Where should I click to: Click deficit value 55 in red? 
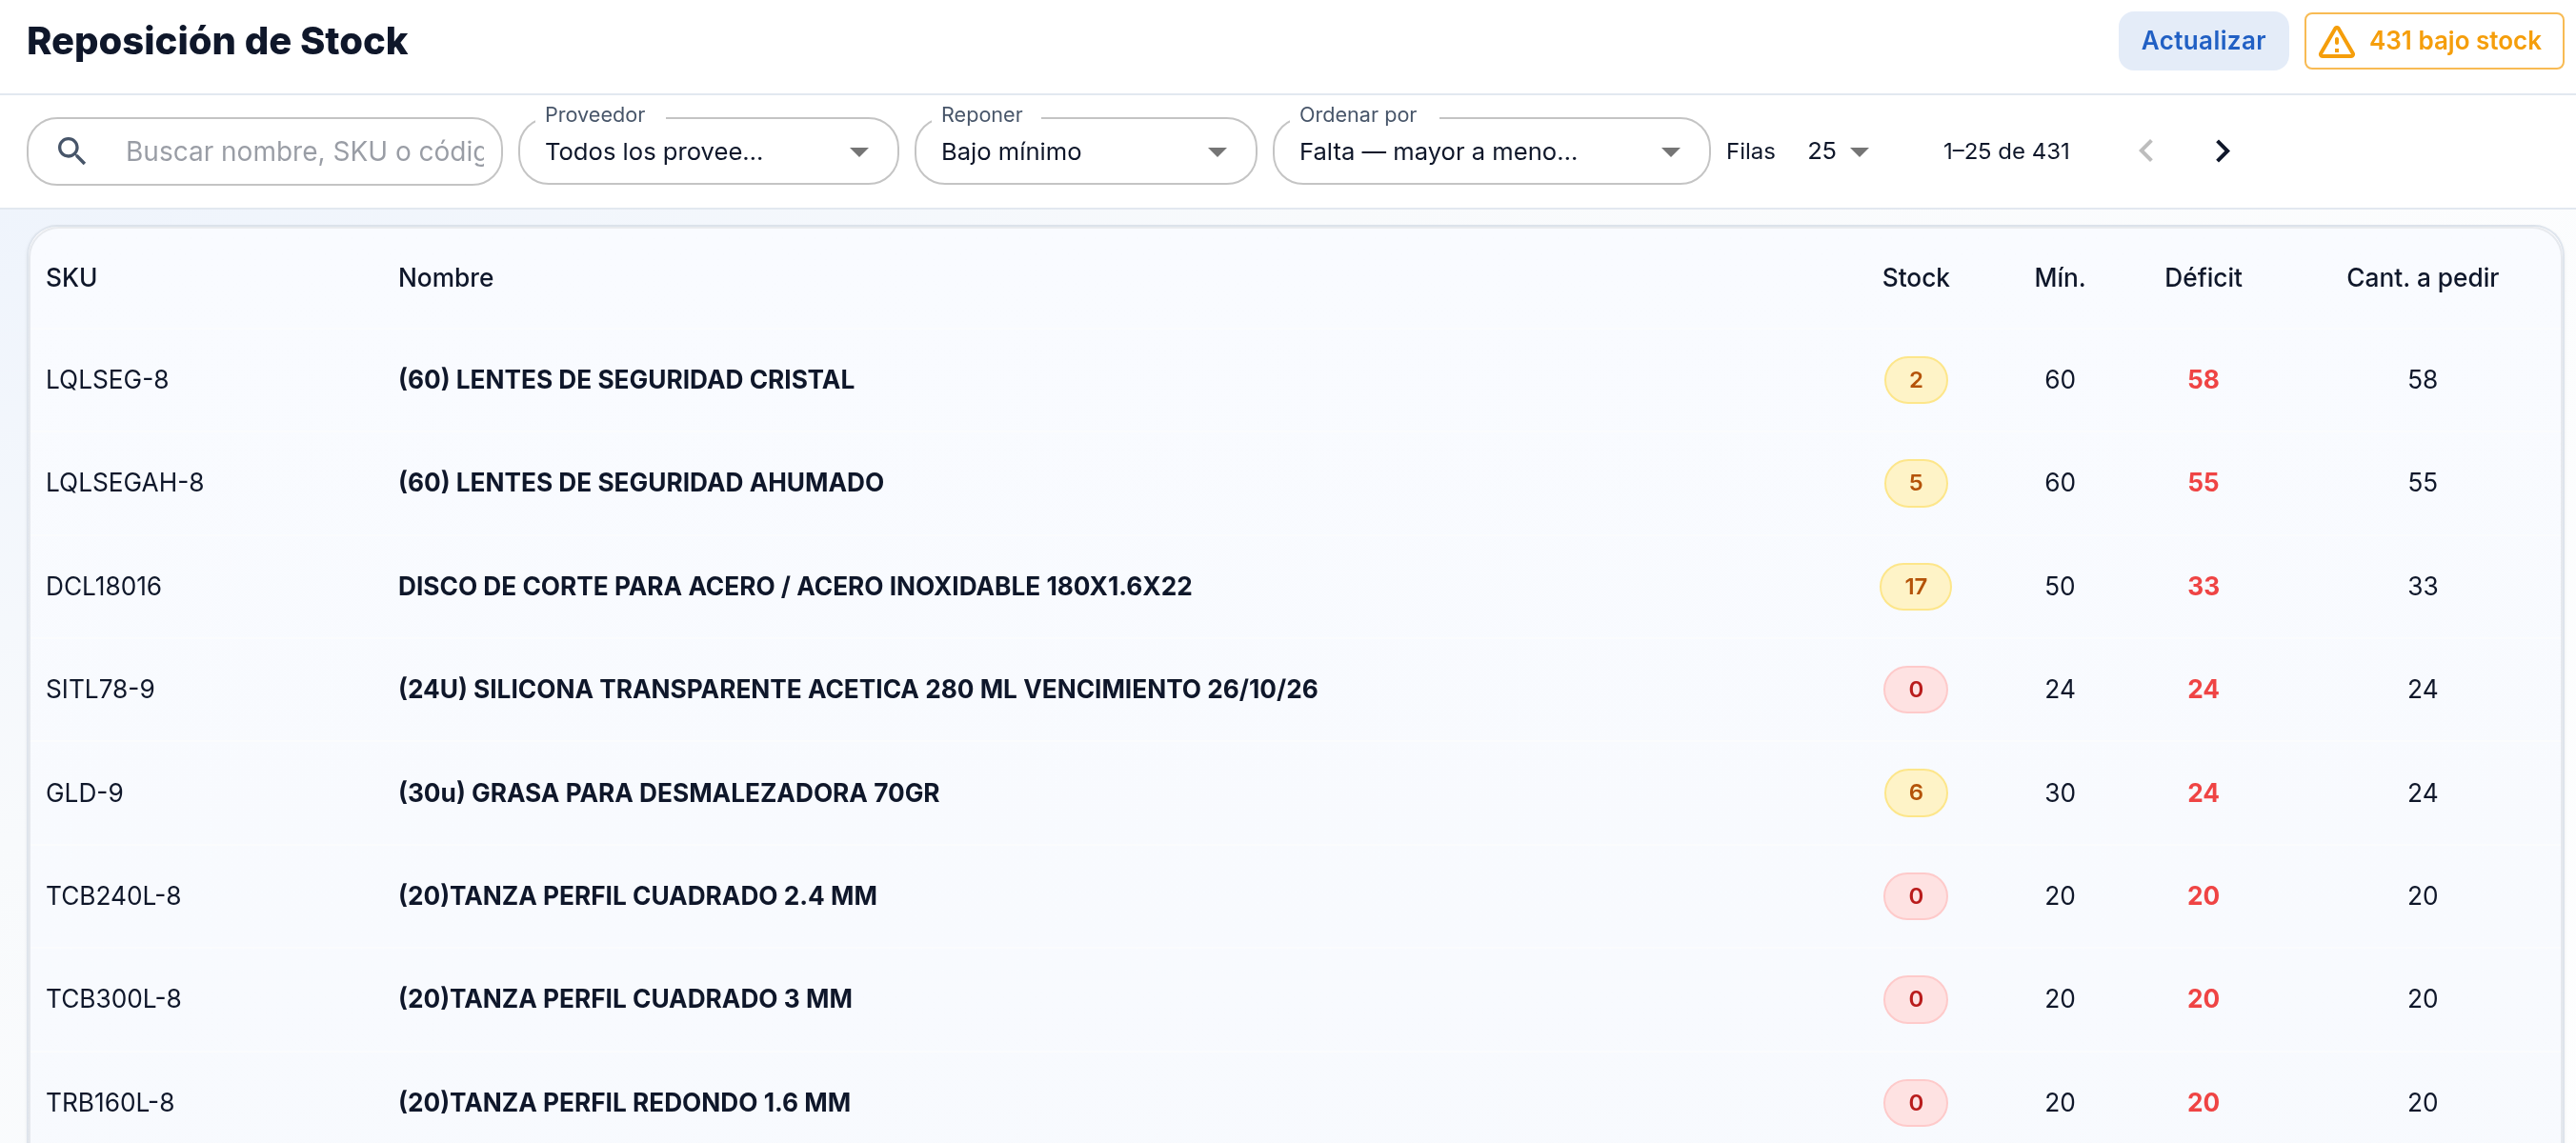2203,483
